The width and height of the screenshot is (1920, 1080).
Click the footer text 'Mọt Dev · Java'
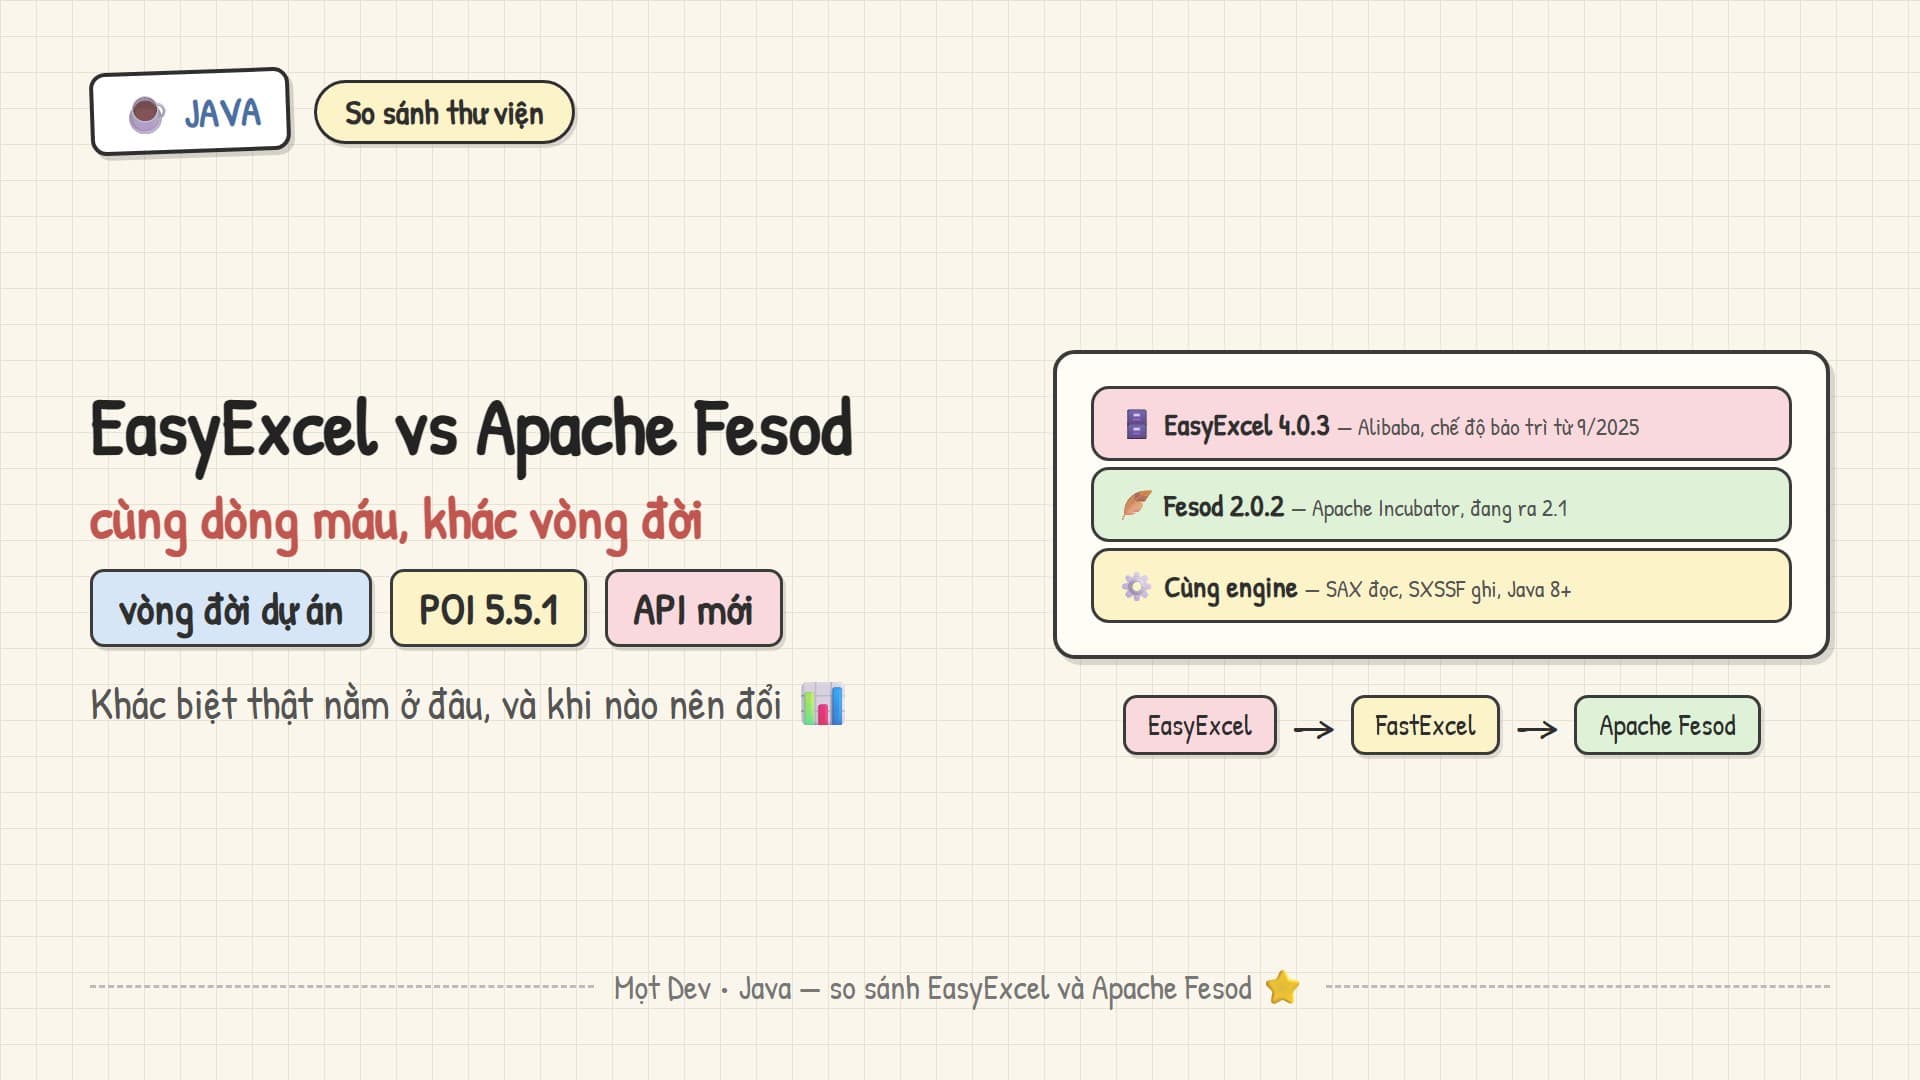703,988
